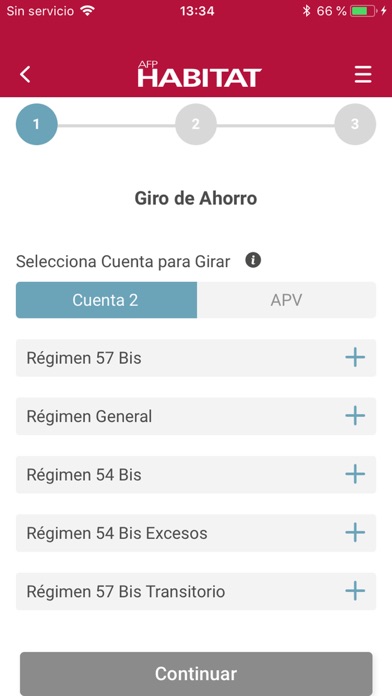Expand Régimen 54 Bis plus icon
Image resolution: width=392 pixels, height=696 pixels.
[x=355, y=474]
